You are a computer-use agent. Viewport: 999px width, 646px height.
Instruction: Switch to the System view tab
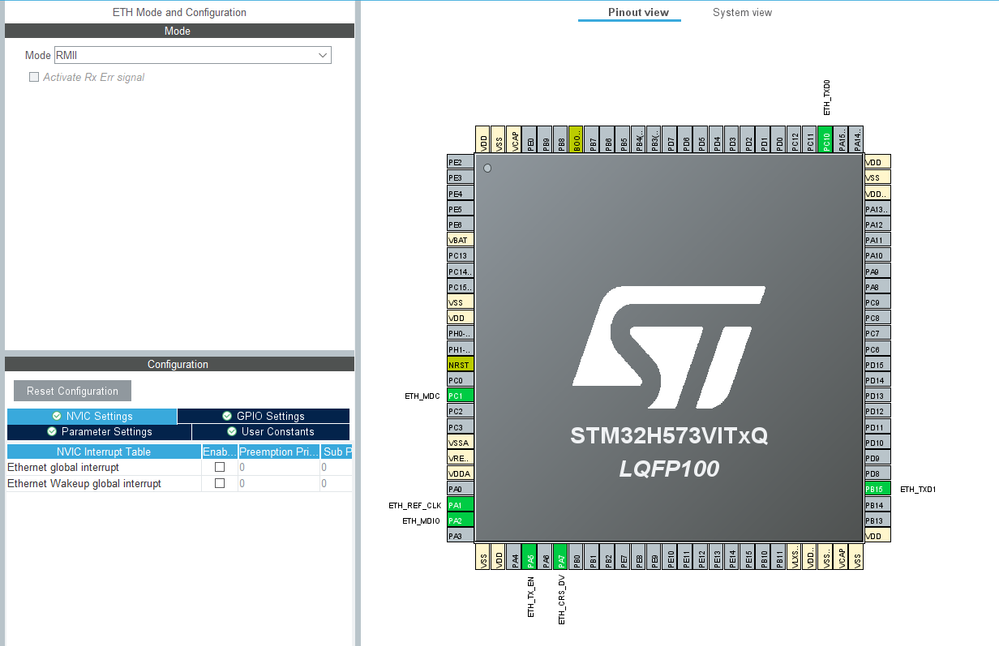(742, 13)
